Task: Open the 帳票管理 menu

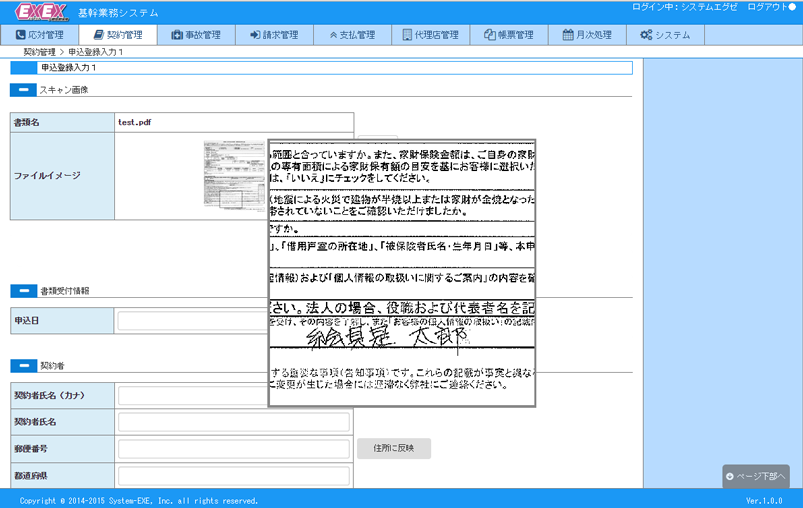Action: point(508,35)
